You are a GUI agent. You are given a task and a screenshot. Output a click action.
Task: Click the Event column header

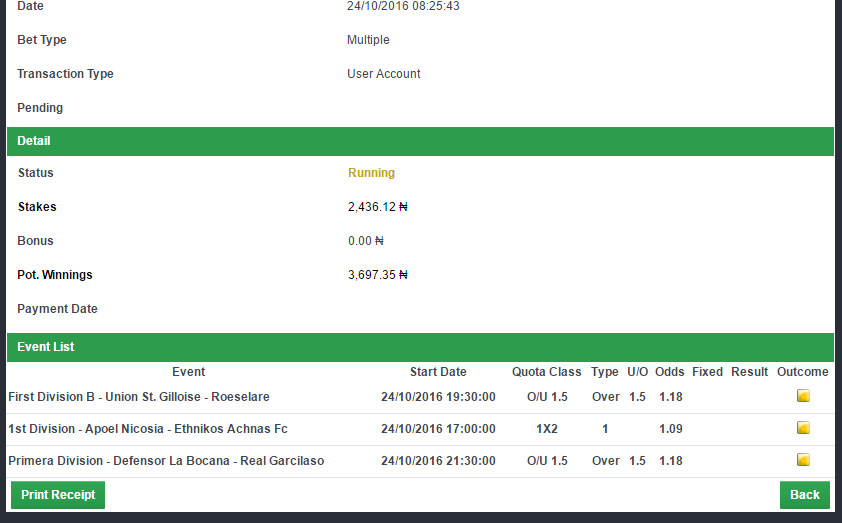pos(188,372)
